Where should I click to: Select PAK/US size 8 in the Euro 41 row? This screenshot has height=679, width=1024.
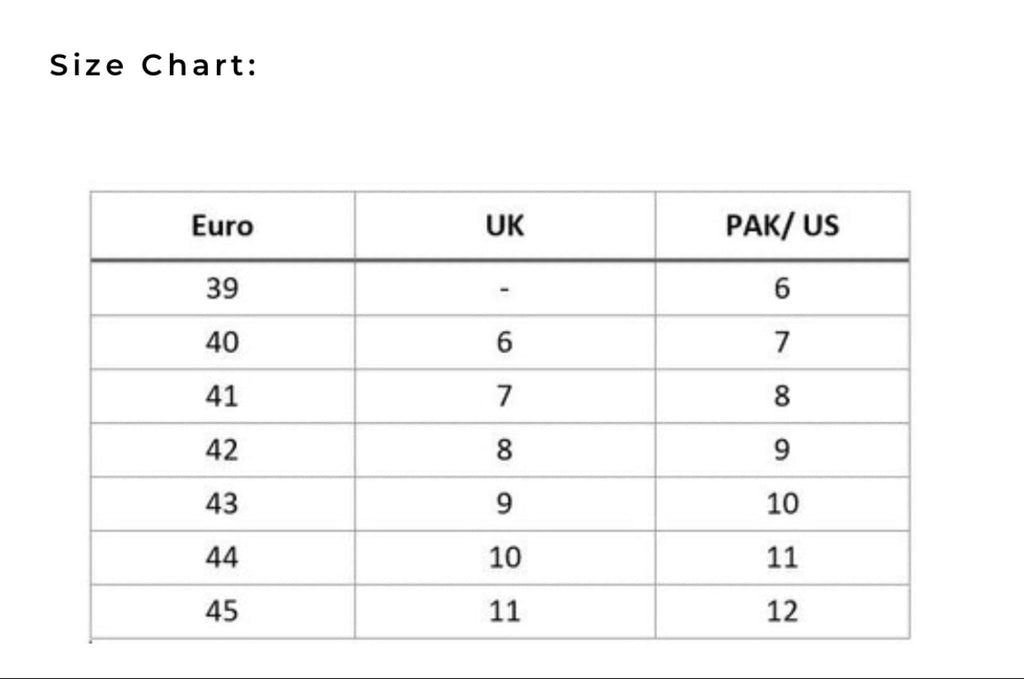(782, 396)
